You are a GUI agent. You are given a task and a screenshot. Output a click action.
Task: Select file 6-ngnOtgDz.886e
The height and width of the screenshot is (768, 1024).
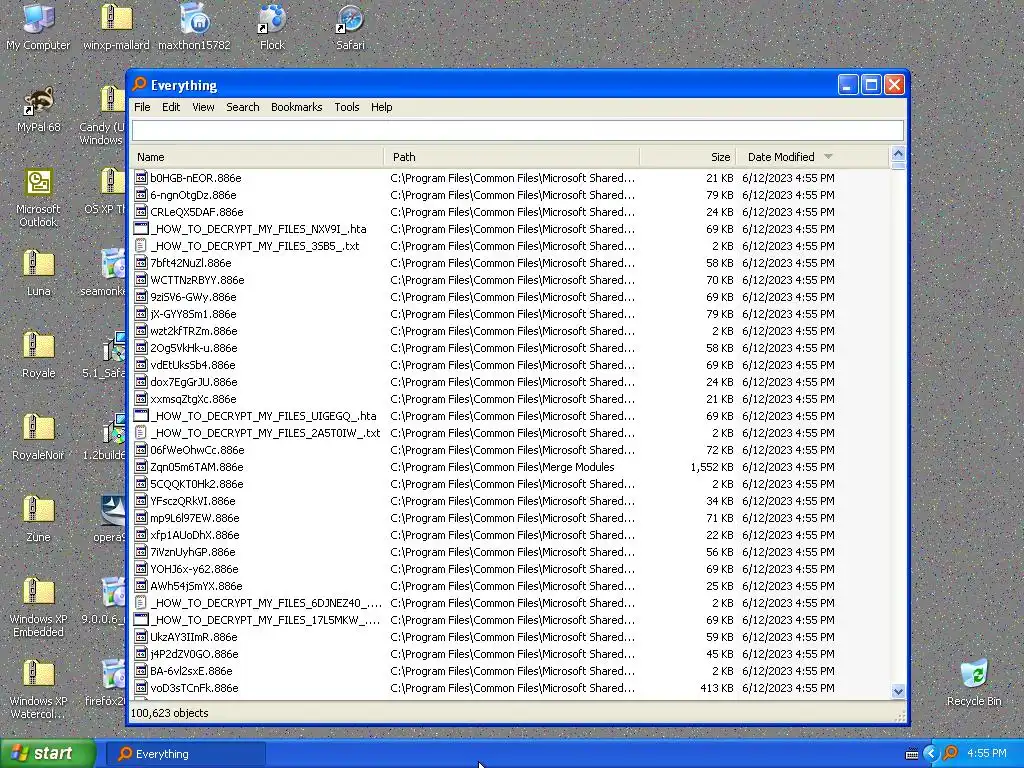(193, 195)
